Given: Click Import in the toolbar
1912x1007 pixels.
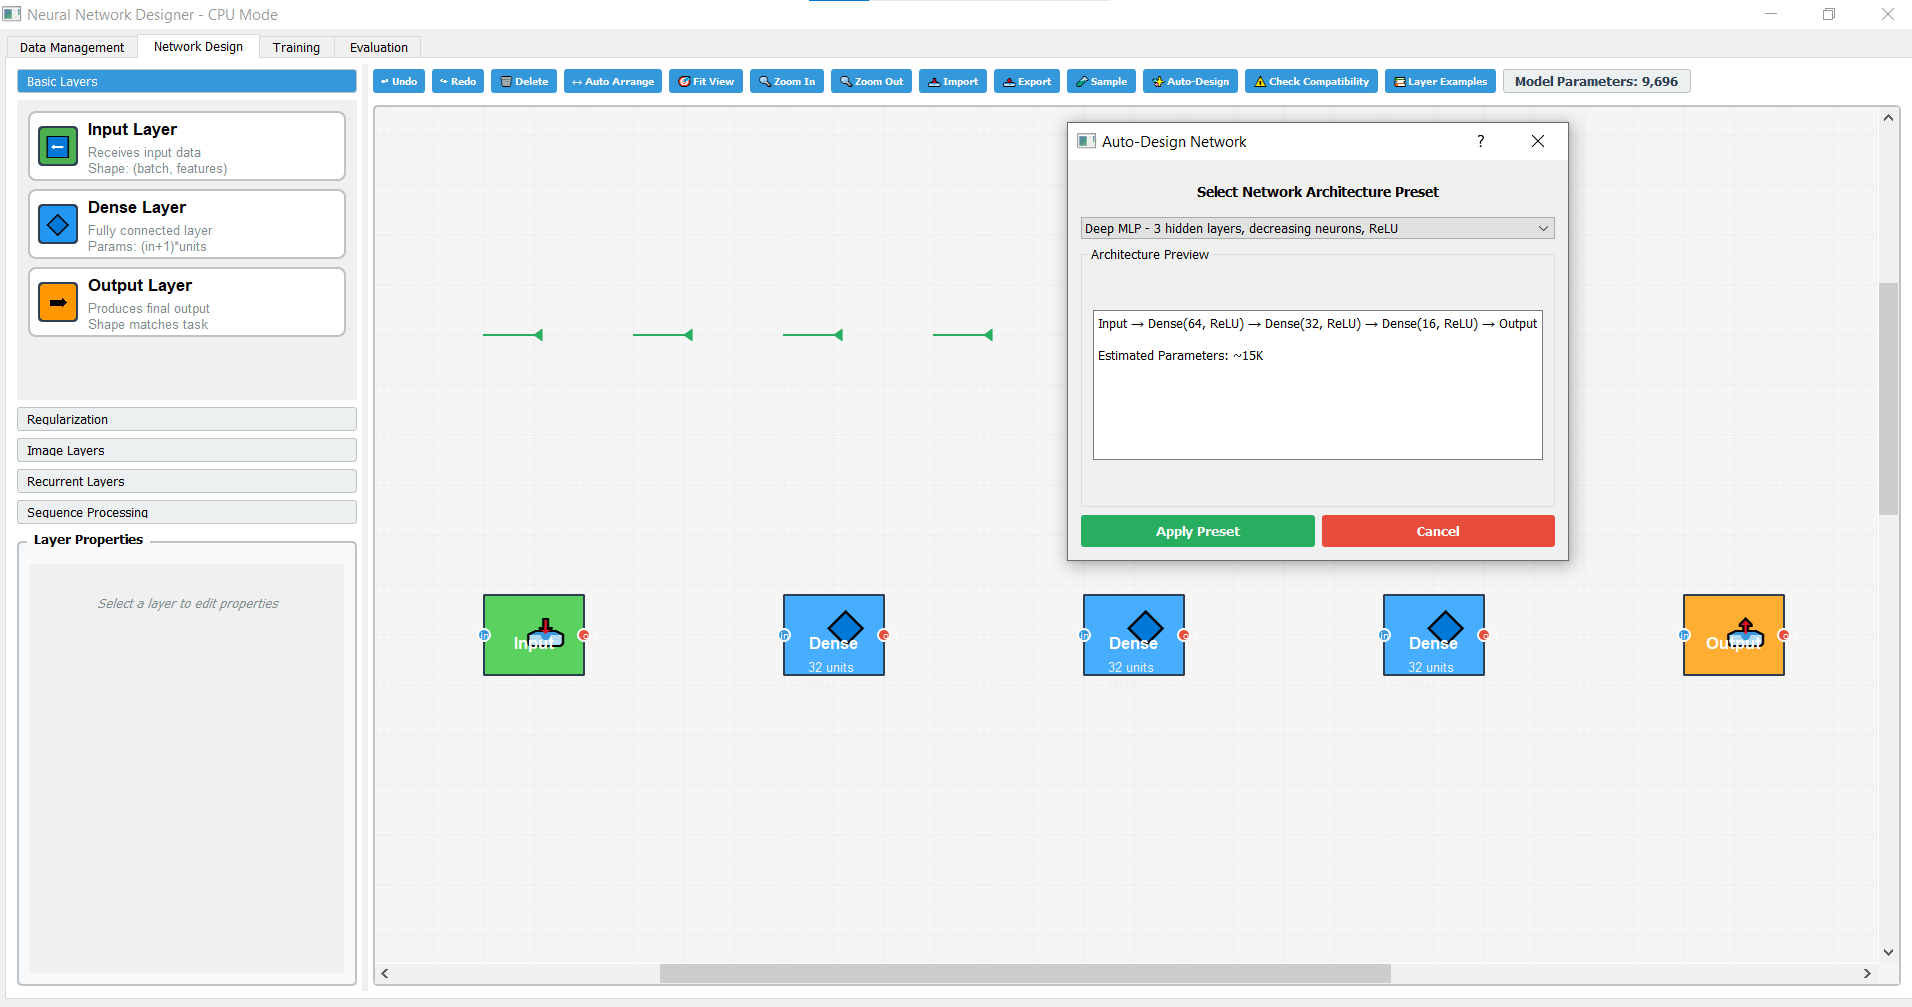Looking at the screenshot, I should coord(953,82).
